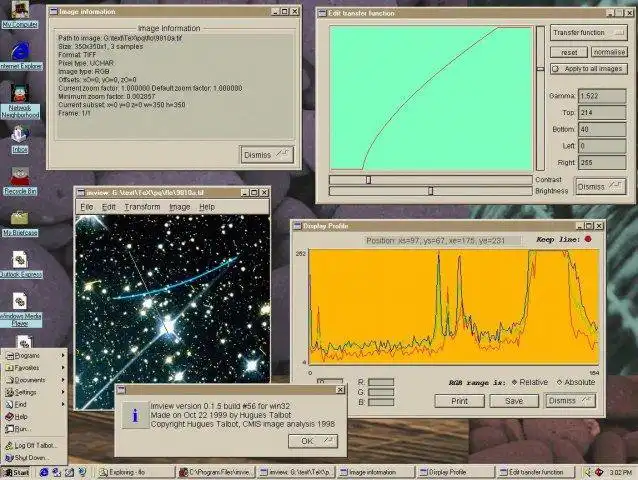Click the Top value field

pyautogui.click(x=602, y=113)
